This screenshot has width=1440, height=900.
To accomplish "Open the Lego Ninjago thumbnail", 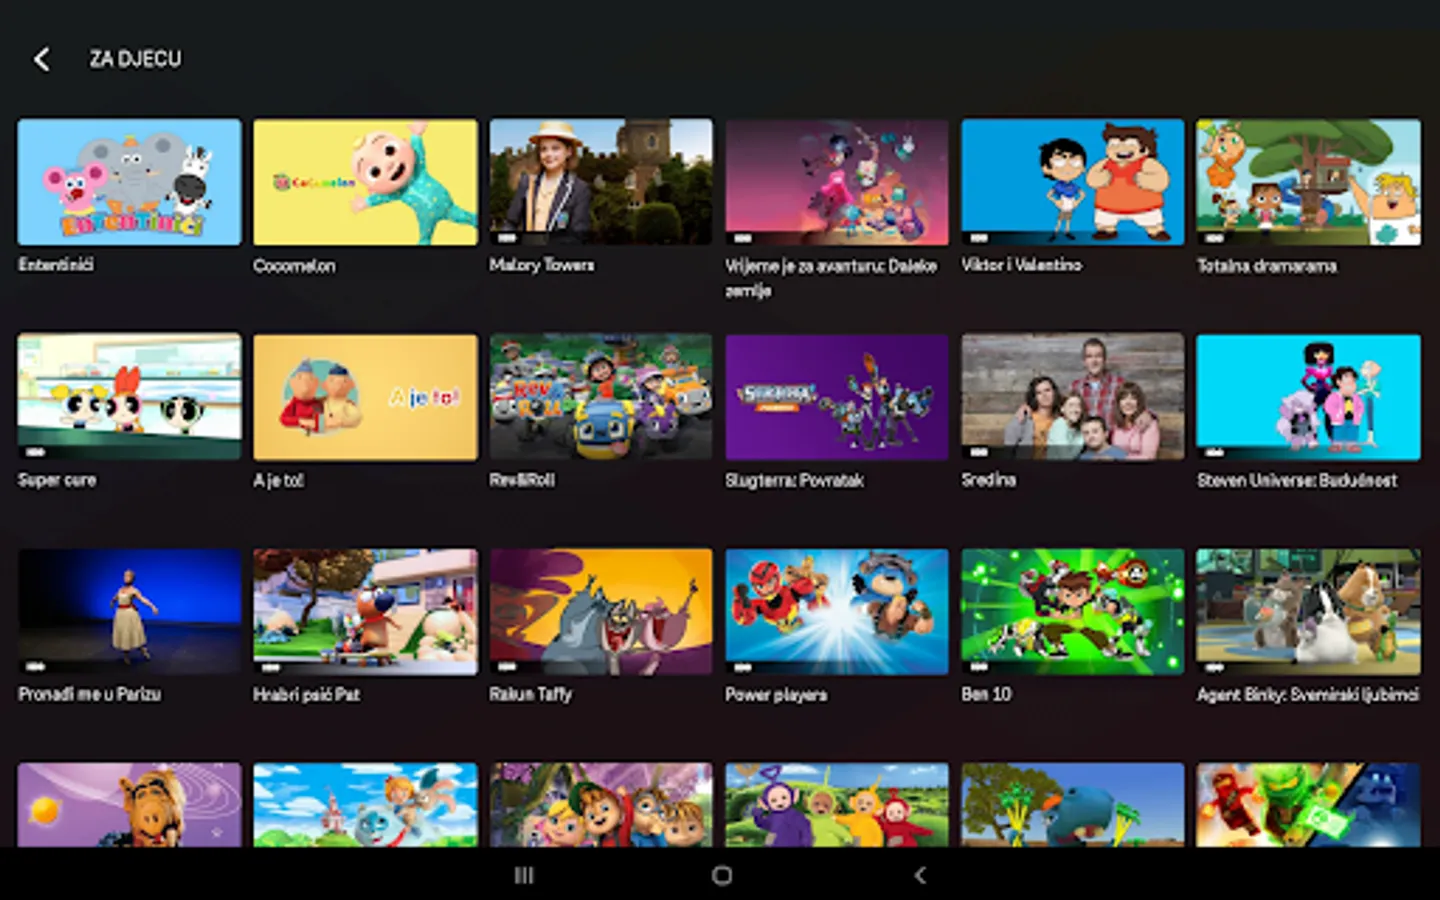I will [x=1308, y=805].
